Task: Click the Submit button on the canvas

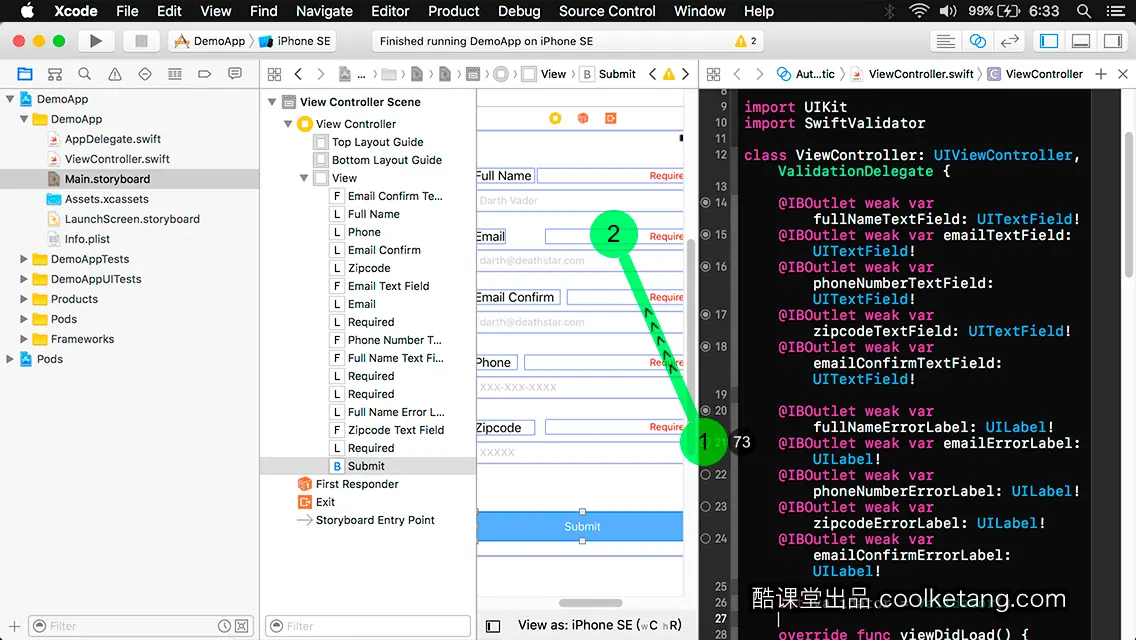Action: (581, 526)
